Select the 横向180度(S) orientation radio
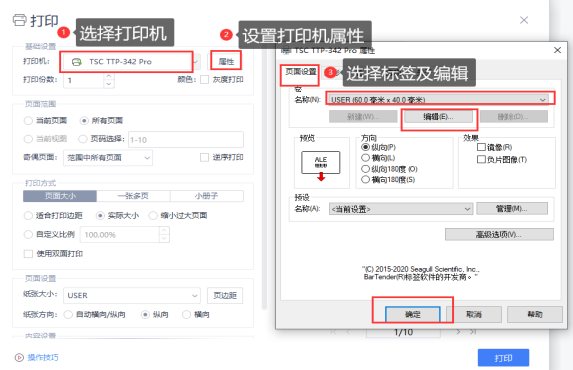 [x=365, y=180]
